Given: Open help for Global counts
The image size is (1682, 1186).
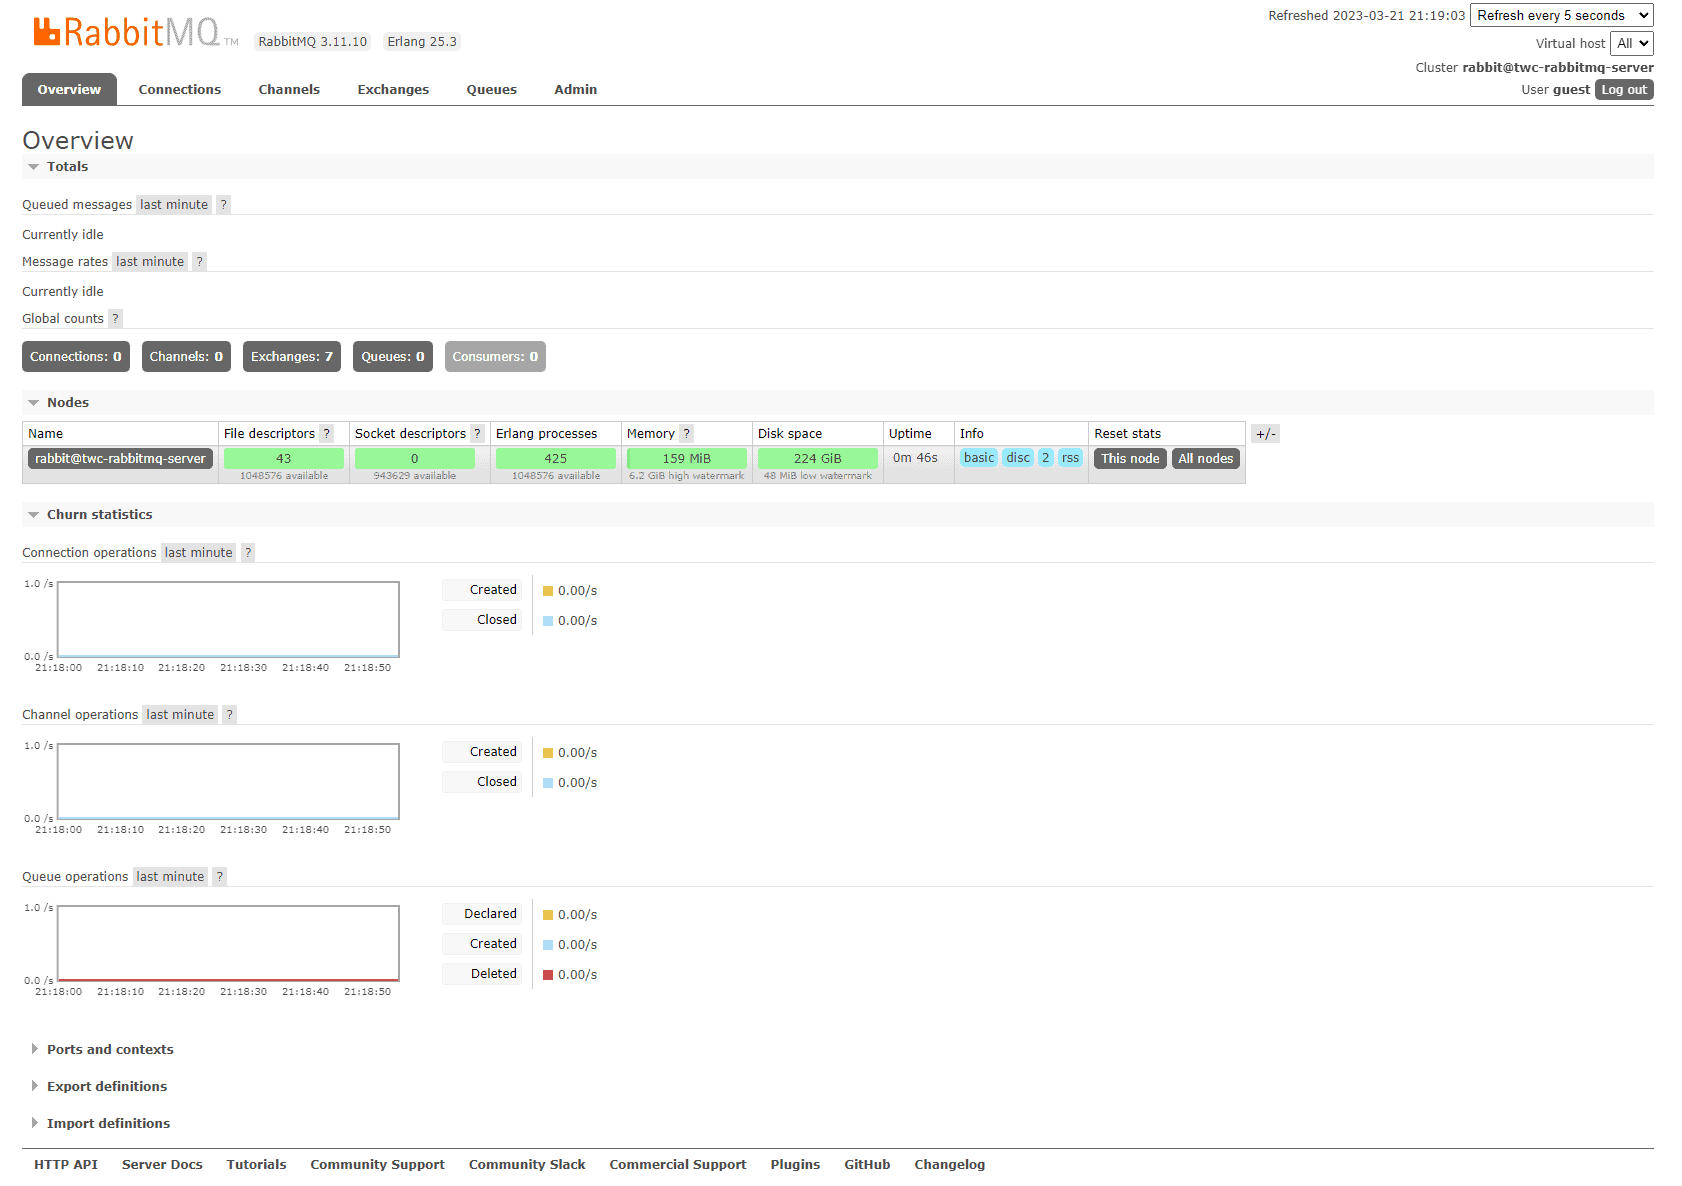Looking at the screenshot, I should 115,318.
